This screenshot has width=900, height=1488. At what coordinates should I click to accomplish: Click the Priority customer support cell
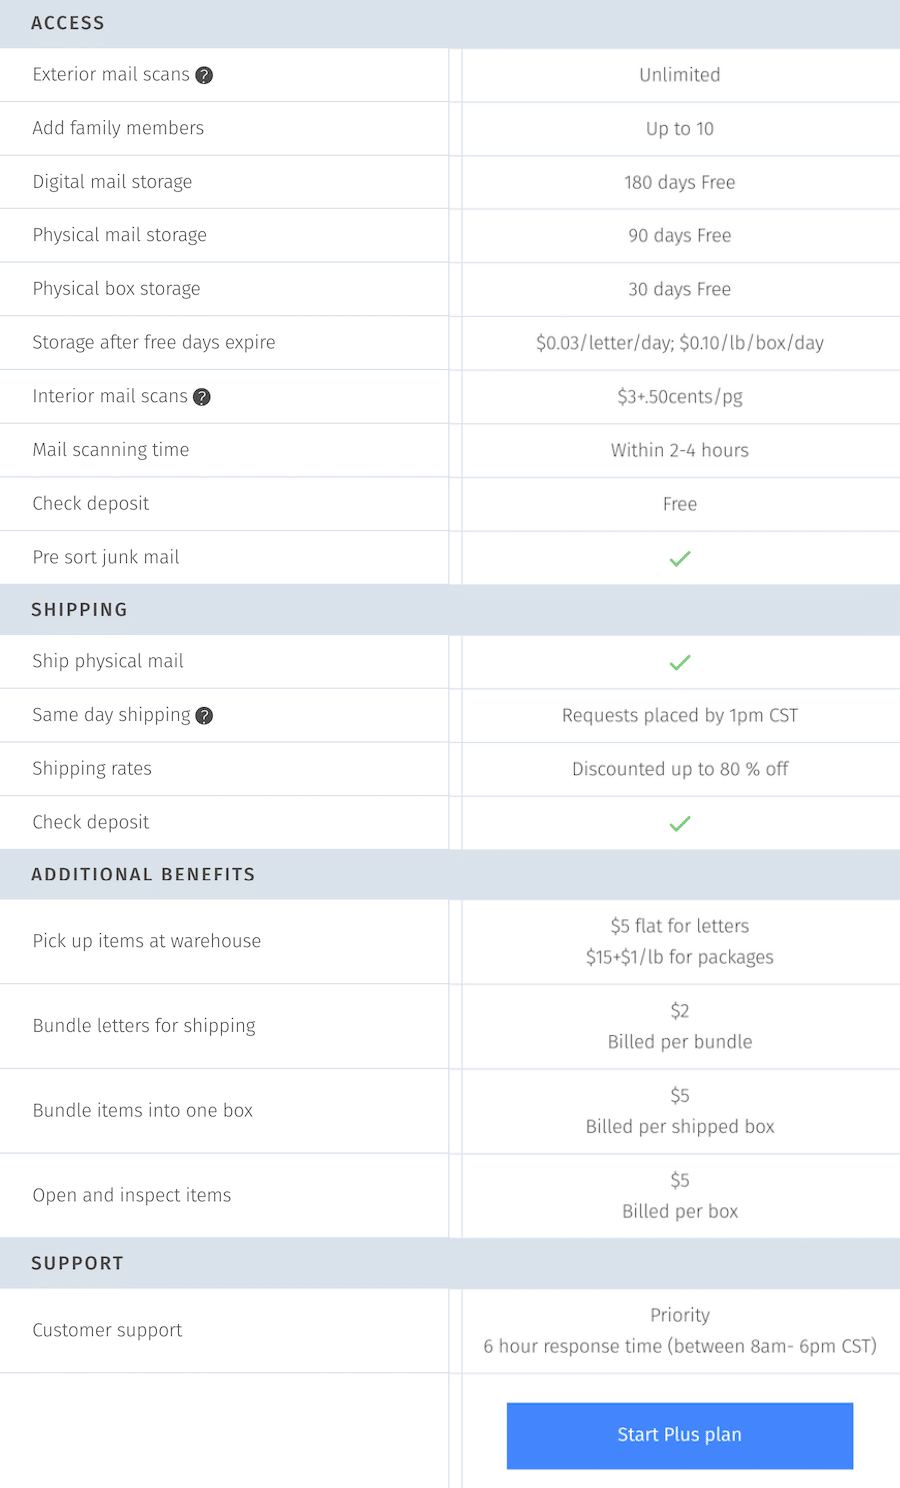[x=680, y=1330]
